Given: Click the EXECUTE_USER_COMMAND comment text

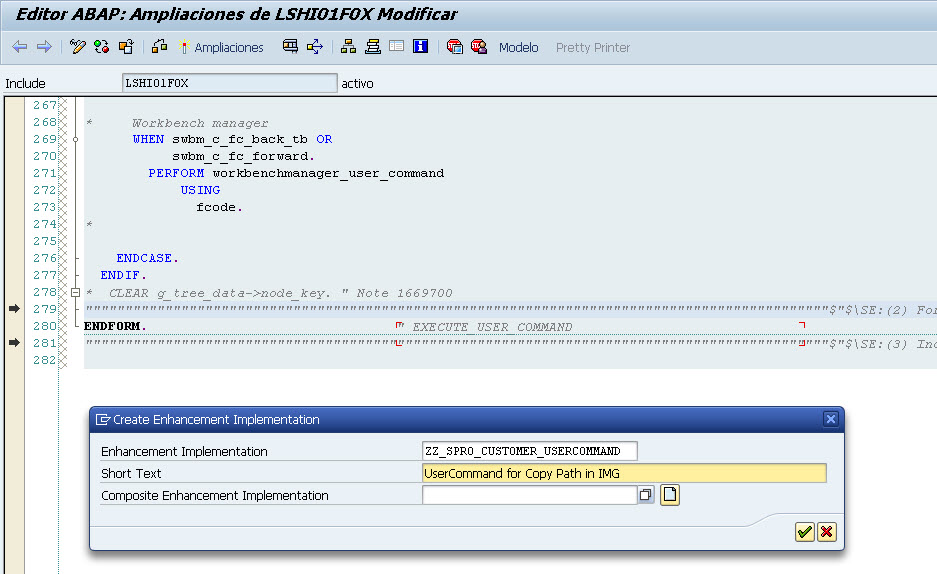Looking at the screenshot, I should point(492,327).
